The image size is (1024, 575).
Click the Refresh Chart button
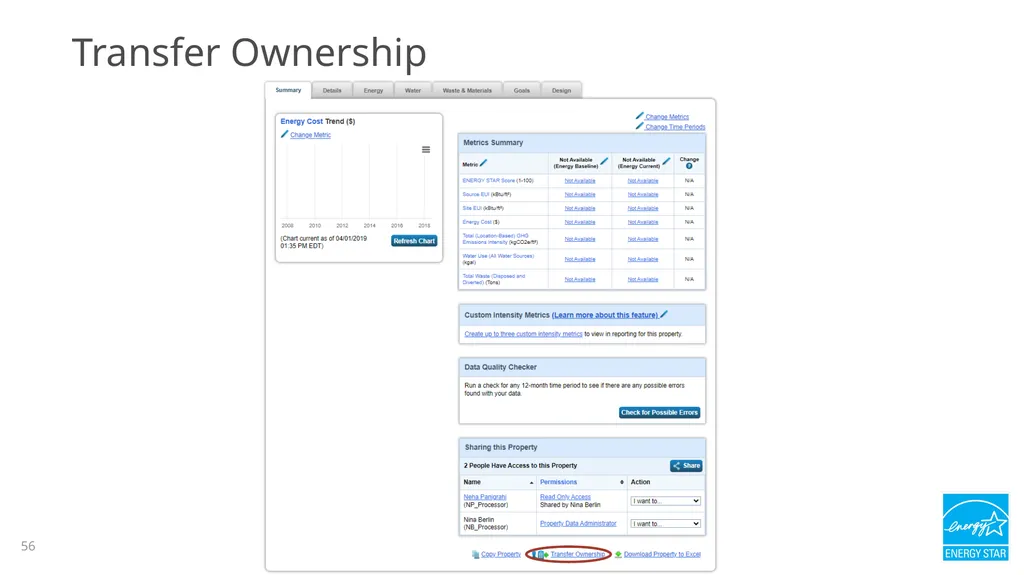pyautogui.click(x=414, y=241)
